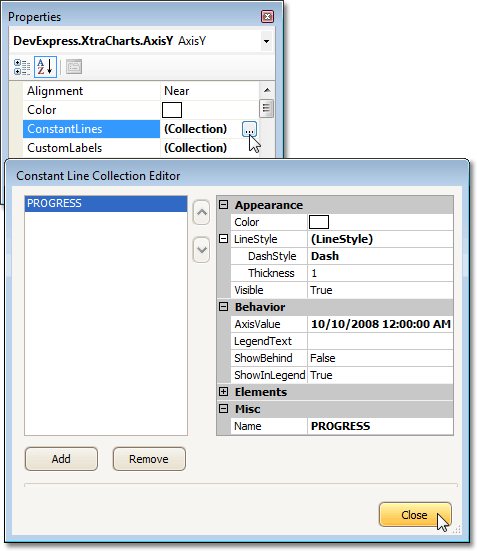The image size is (477, 551).
Task: Switch to Categorized view icon
Action: 22,67
